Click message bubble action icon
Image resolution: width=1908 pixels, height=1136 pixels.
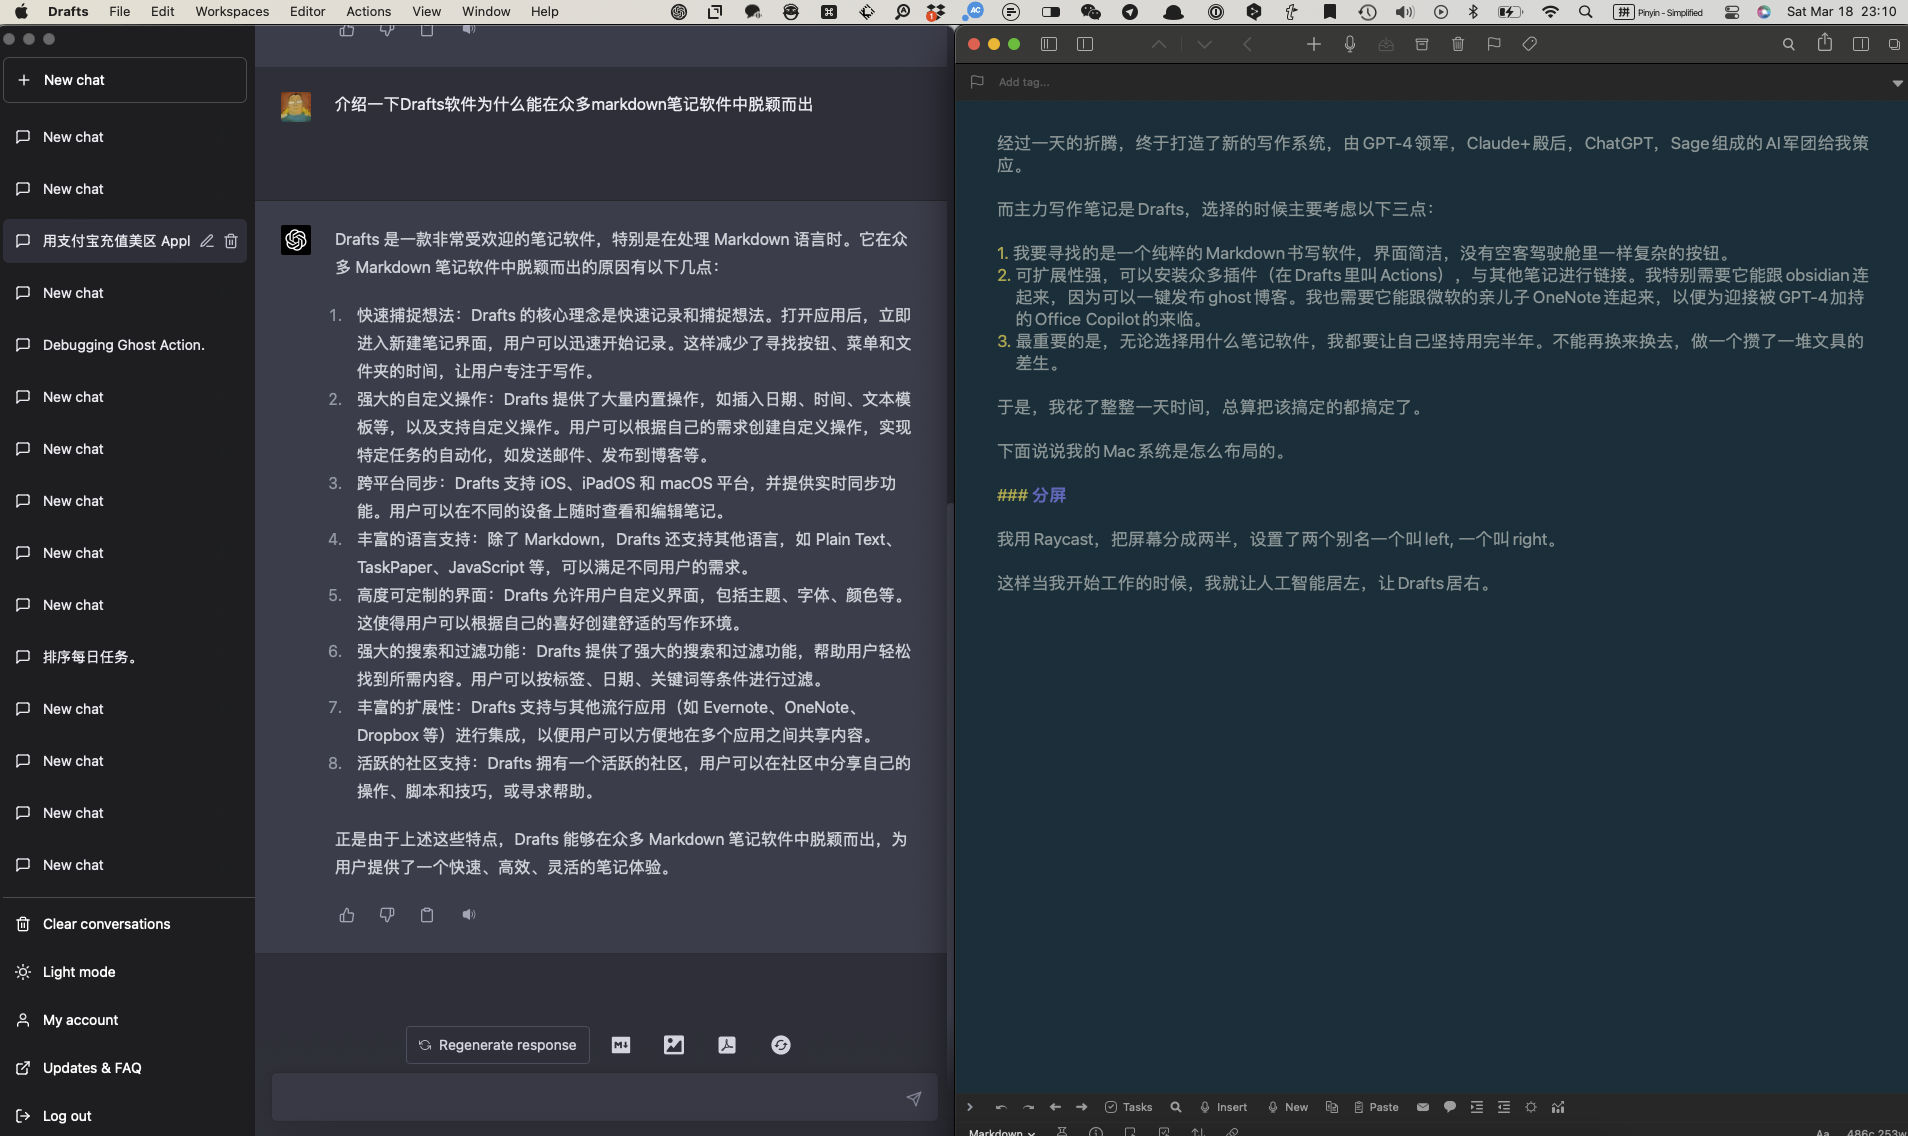[x=1450, y=1107]
